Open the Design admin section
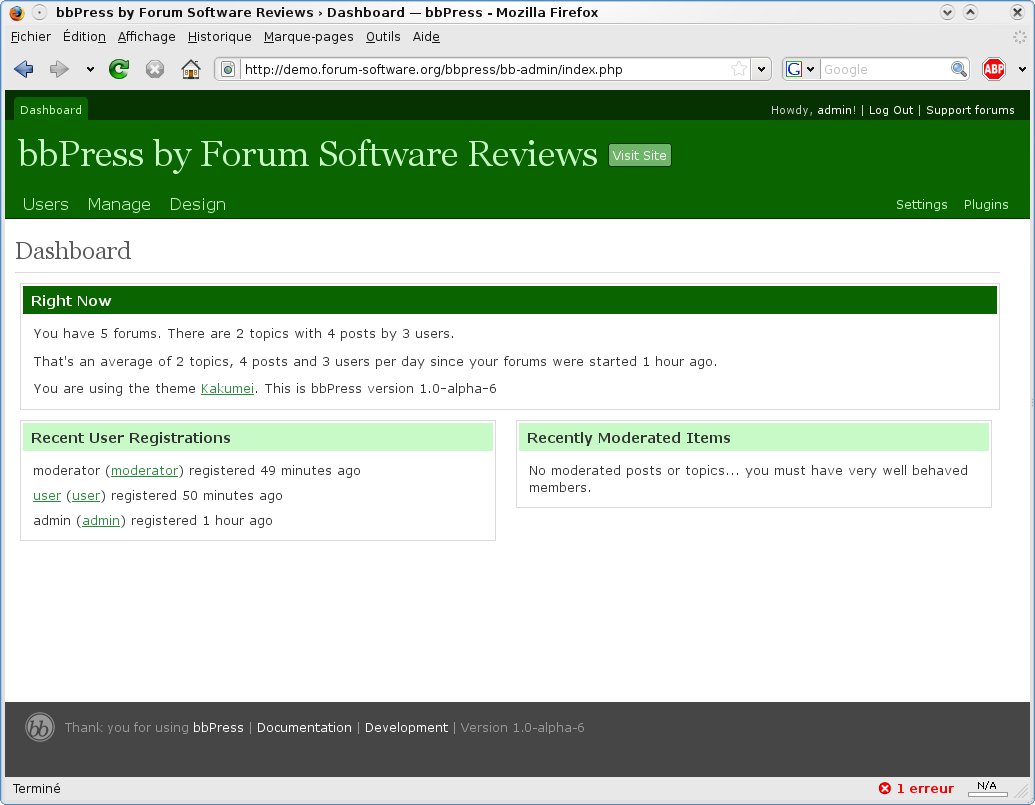Viewport: 1035px width, 805px height. (x=197, y=205)
